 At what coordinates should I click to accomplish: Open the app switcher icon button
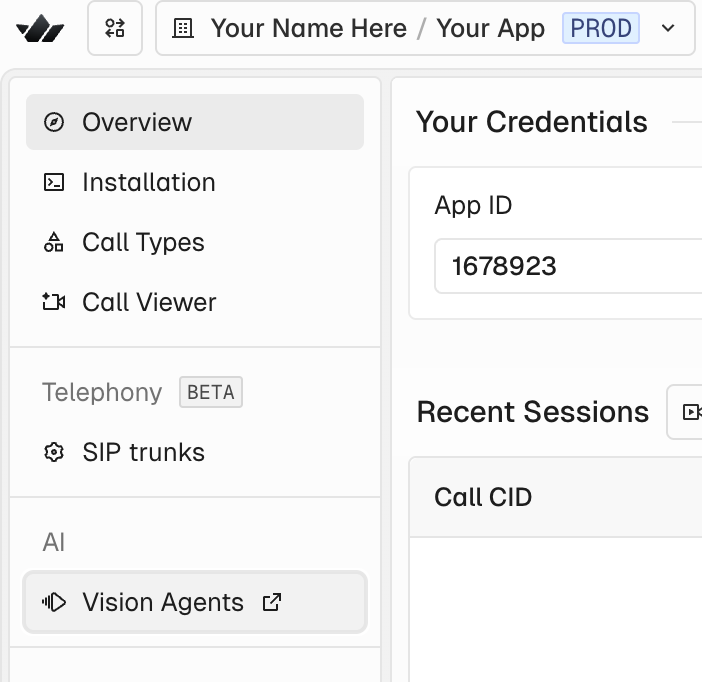(x=115, y=28)
